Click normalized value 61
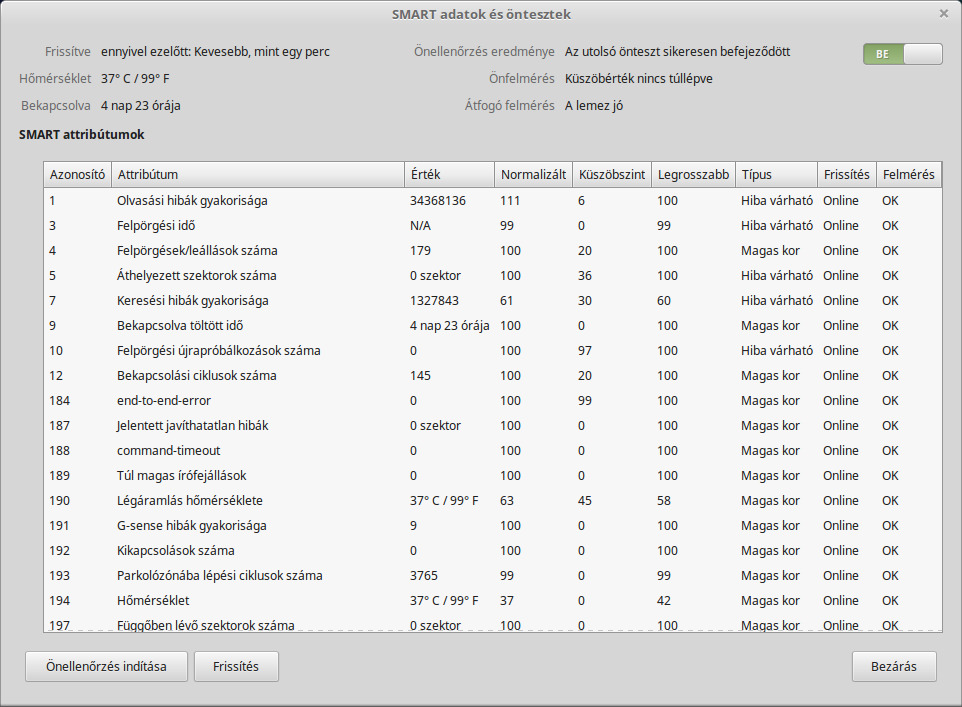 tap(507, 301)
